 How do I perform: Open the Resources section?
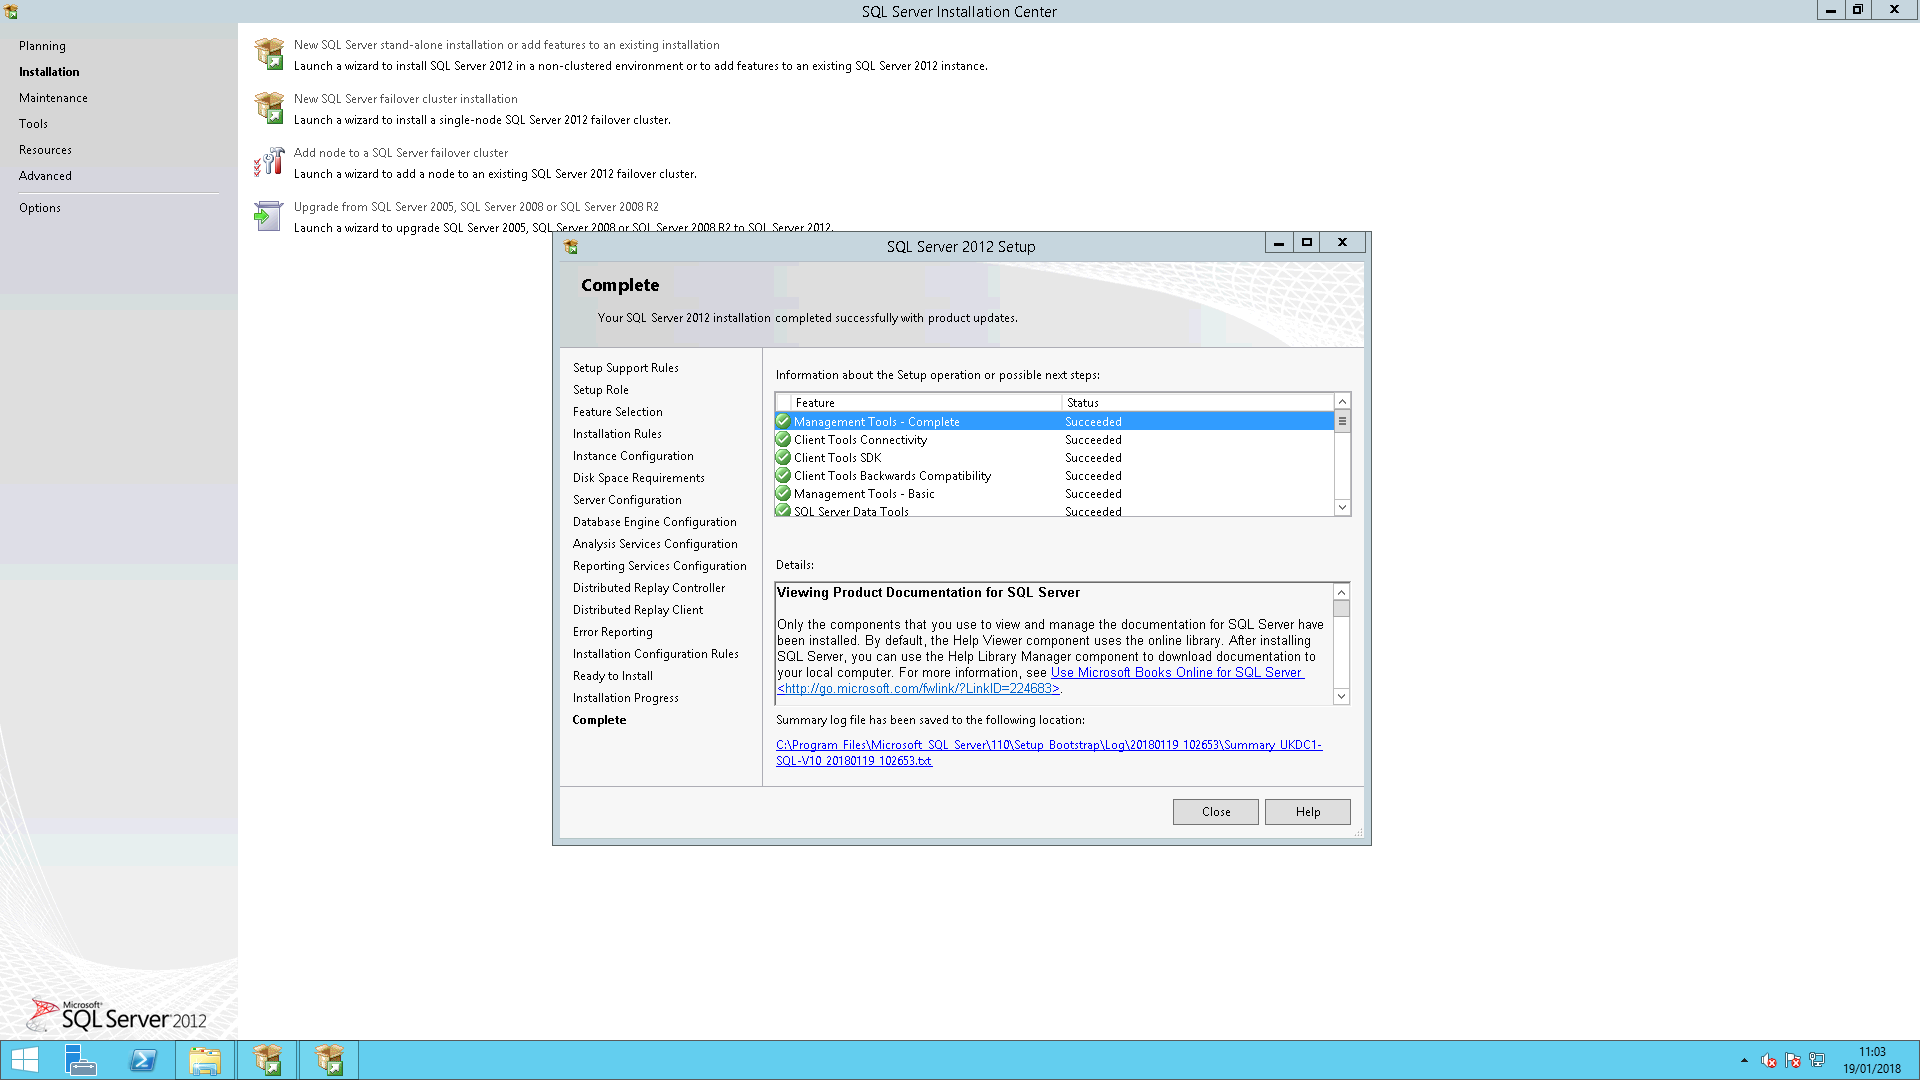coord(45,150)
